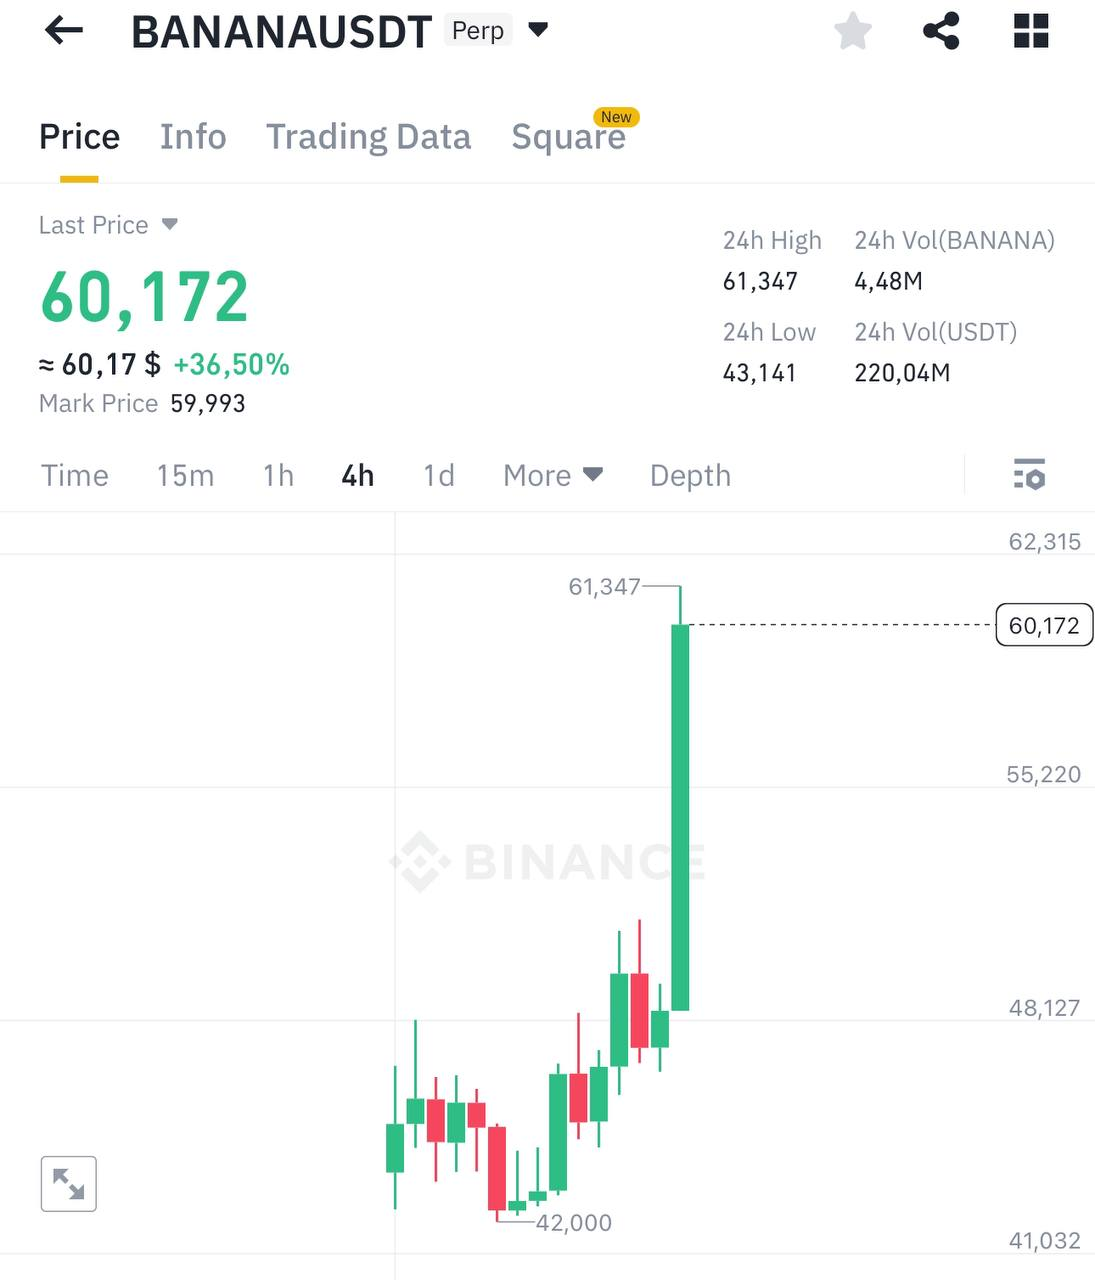Tap the Perp contract badge
1095x1280 pixels.
pyautogui.click(x=478, y=31)
